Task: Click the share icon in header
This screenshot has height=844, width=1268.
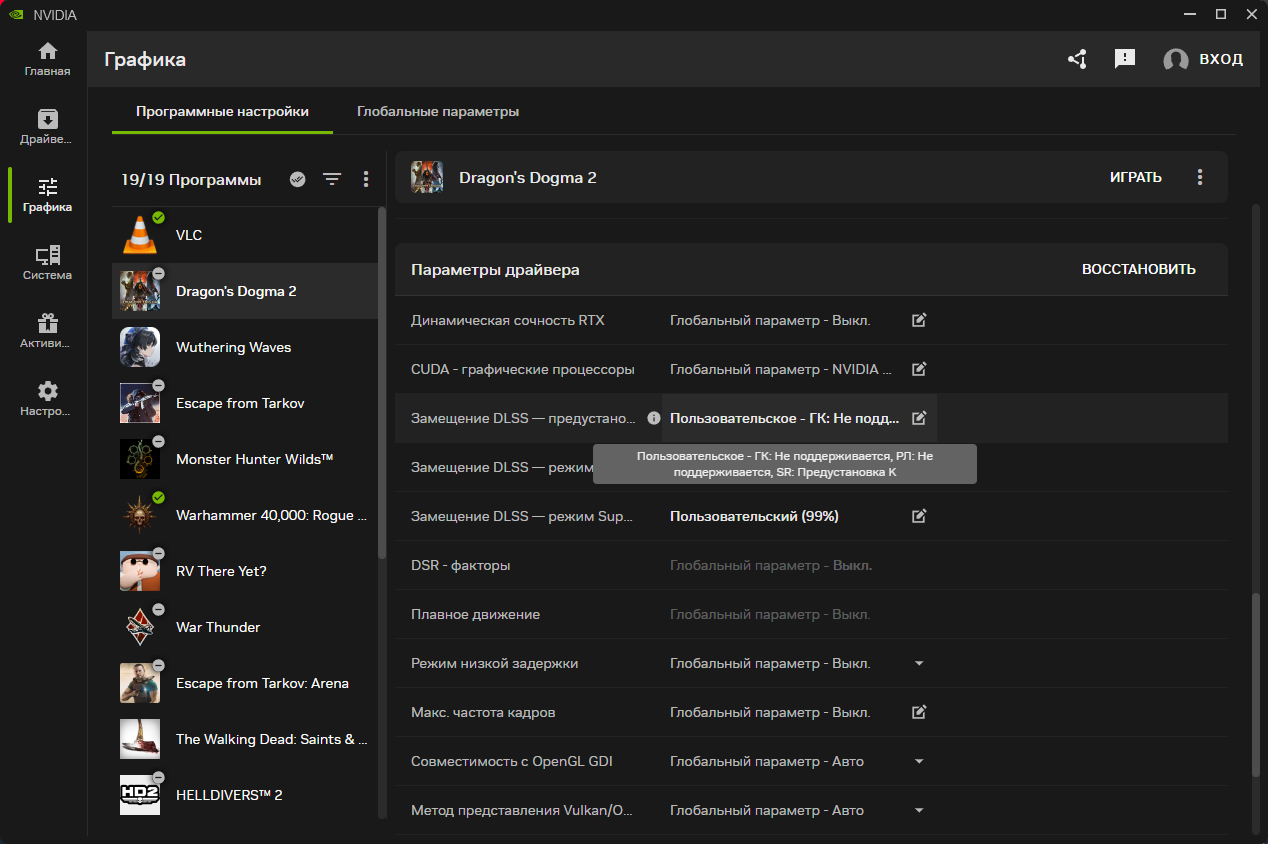Action: click(x=1077, y=59)
